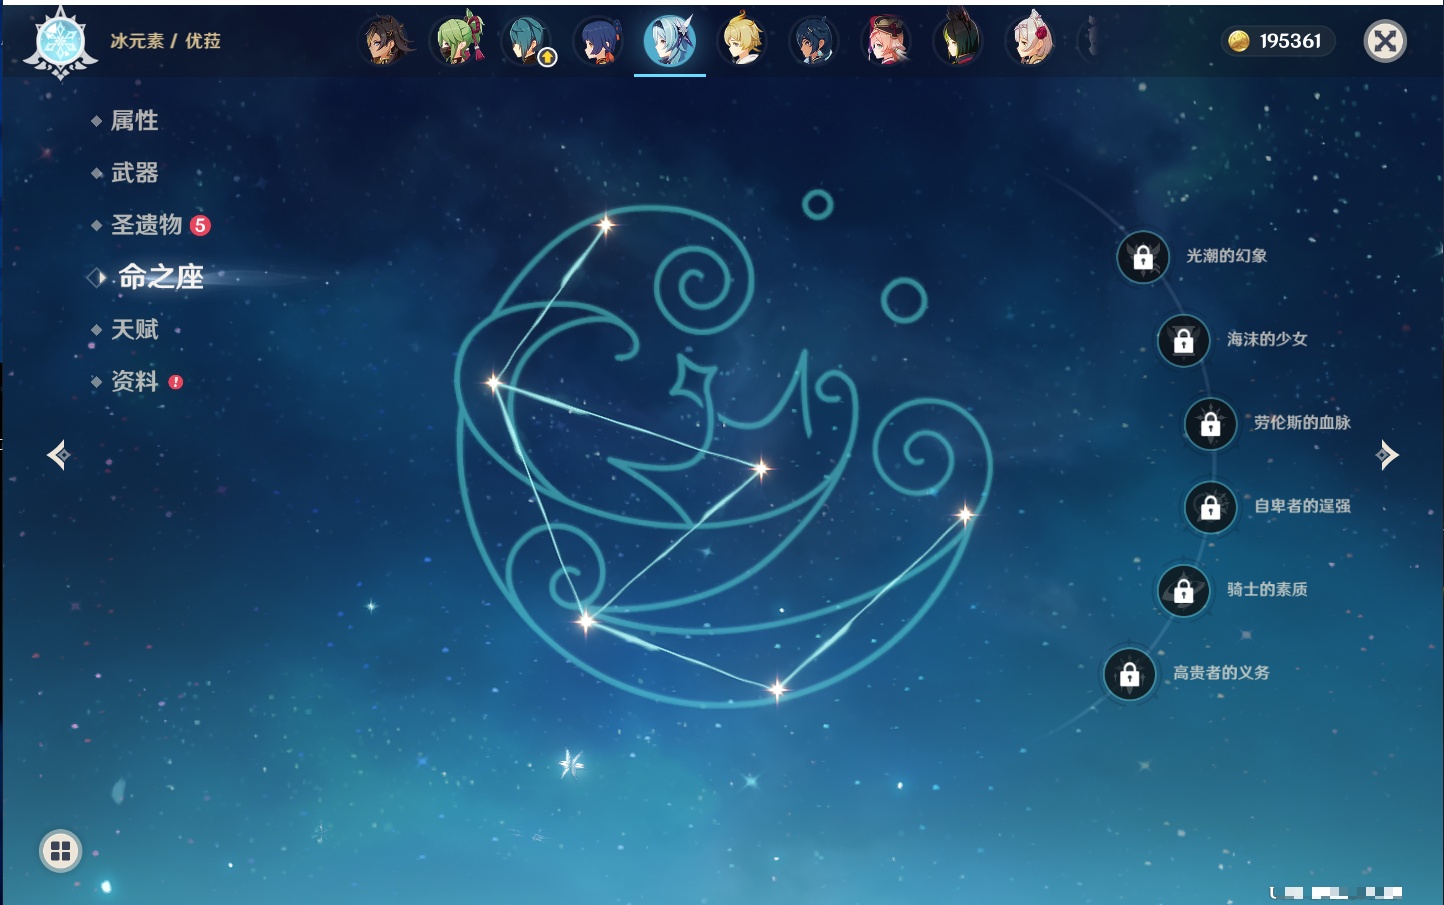
Task: Click the 195361 Mora amount
Action: (1290, 41)
